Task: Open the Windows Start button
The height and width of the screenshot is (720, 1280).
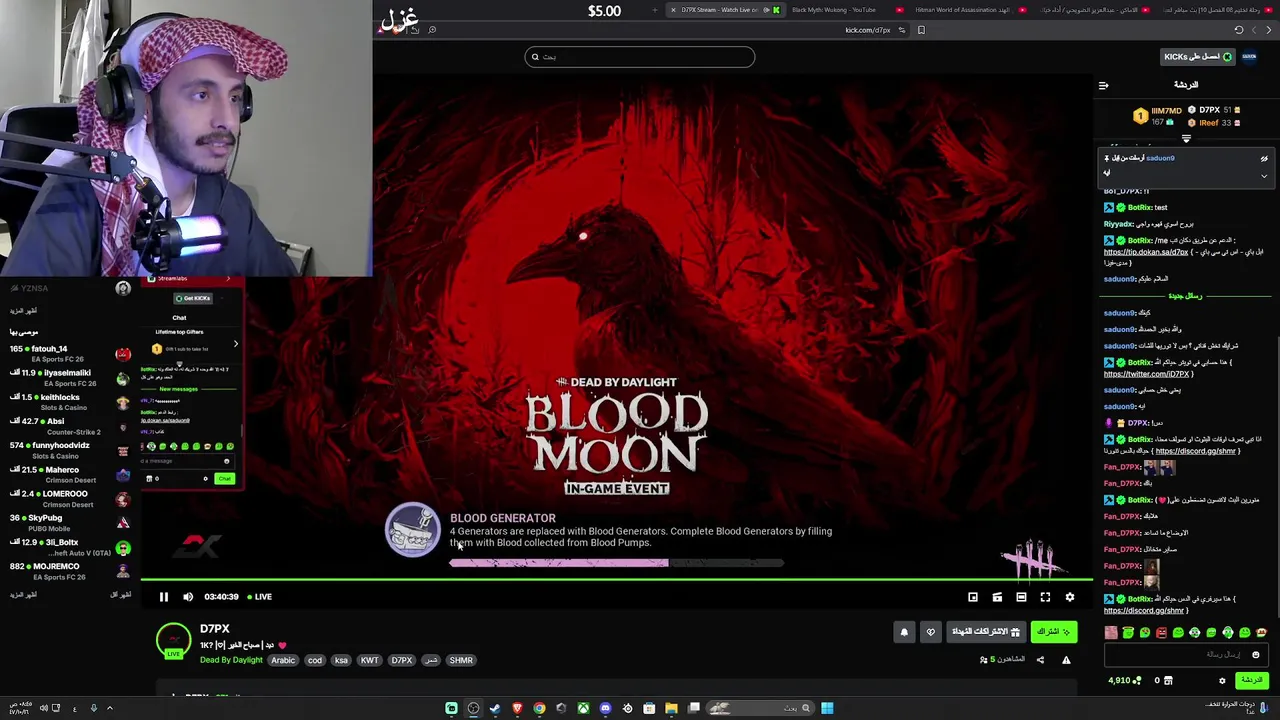Action: coord(827,709)
